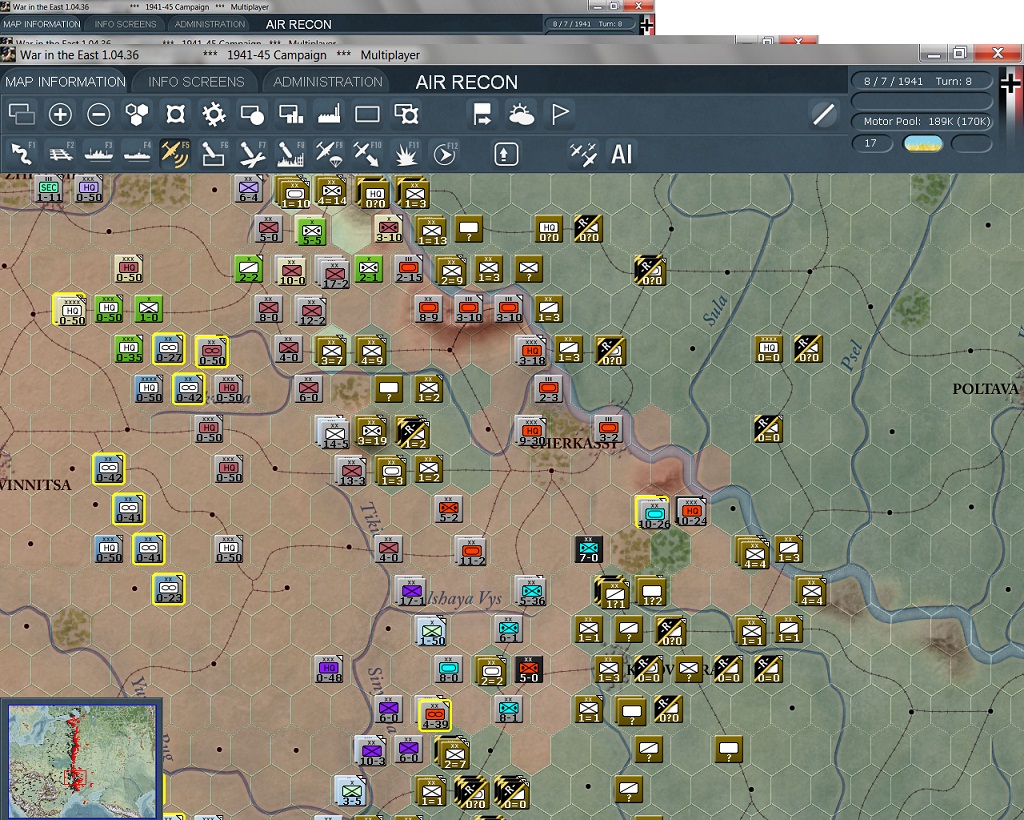Open Map Information tab in background window
1024x820 pixels.
tap(42, 24)
